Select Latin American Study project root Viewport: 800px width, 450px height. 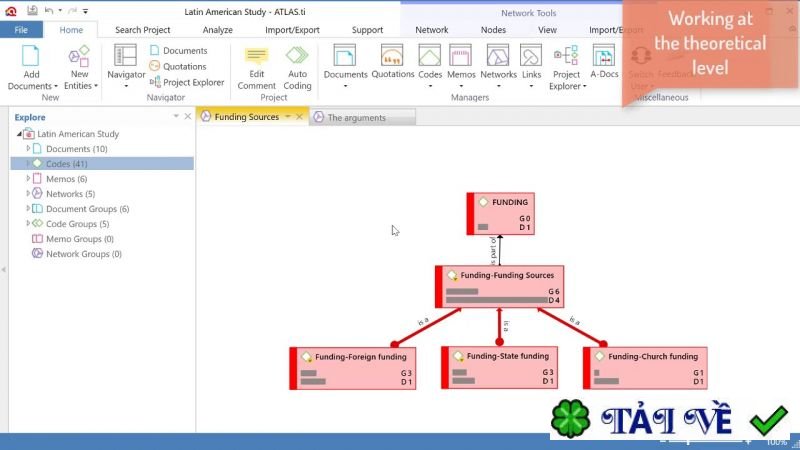(71, 134)
